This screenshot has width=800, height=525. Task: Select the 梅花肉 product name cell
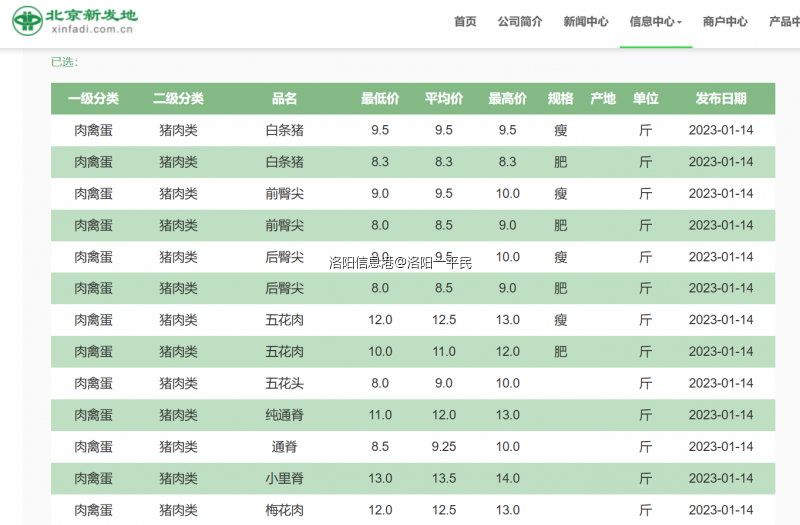click(x=284, y=510)
